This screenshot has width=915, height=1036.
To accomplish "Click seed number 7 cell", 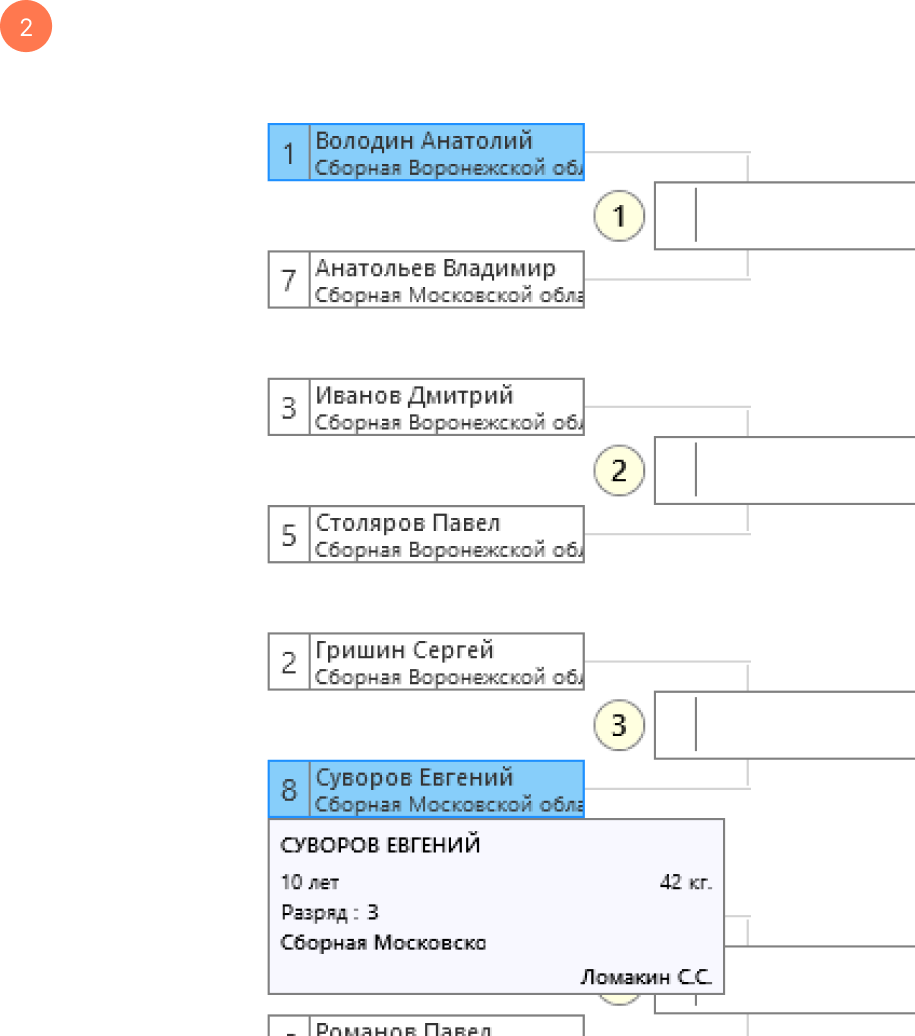I will 289,280.
